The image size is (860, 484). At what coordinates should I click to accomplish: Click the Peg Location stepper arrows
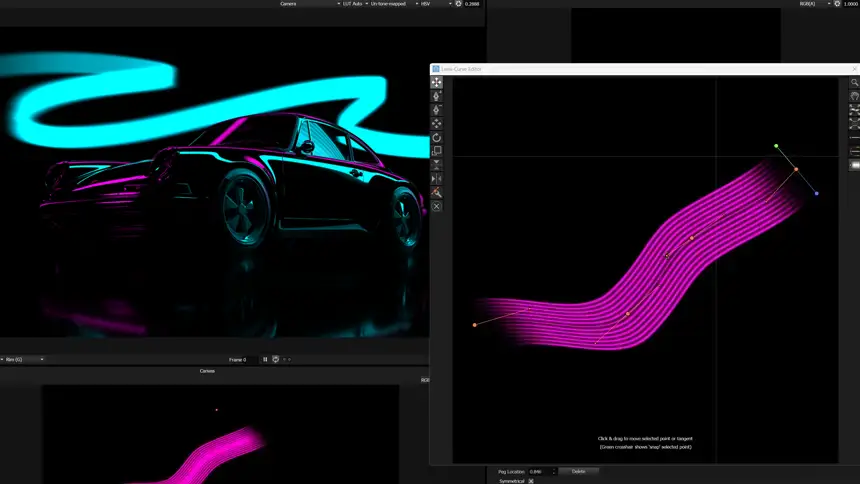point(554,471)
